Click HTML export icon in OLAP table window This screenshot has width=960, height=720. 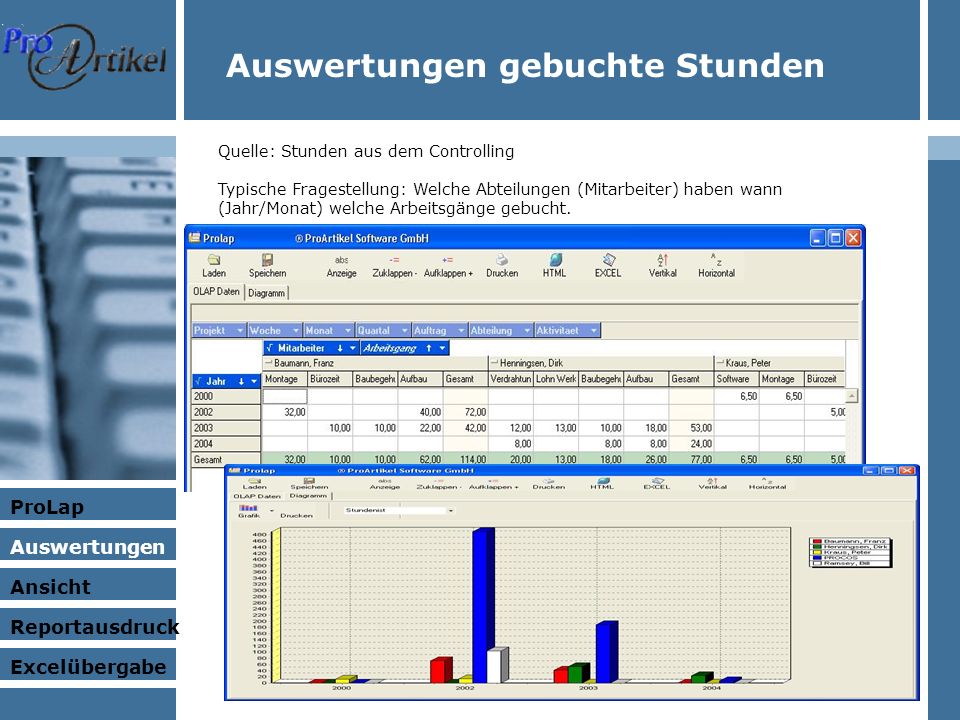point(555,260)
